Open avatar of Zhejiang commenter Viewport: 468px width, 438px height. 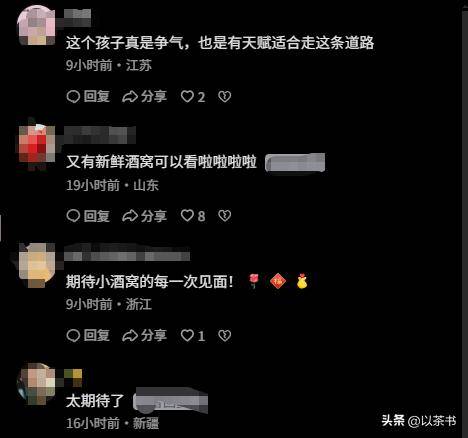37,265
